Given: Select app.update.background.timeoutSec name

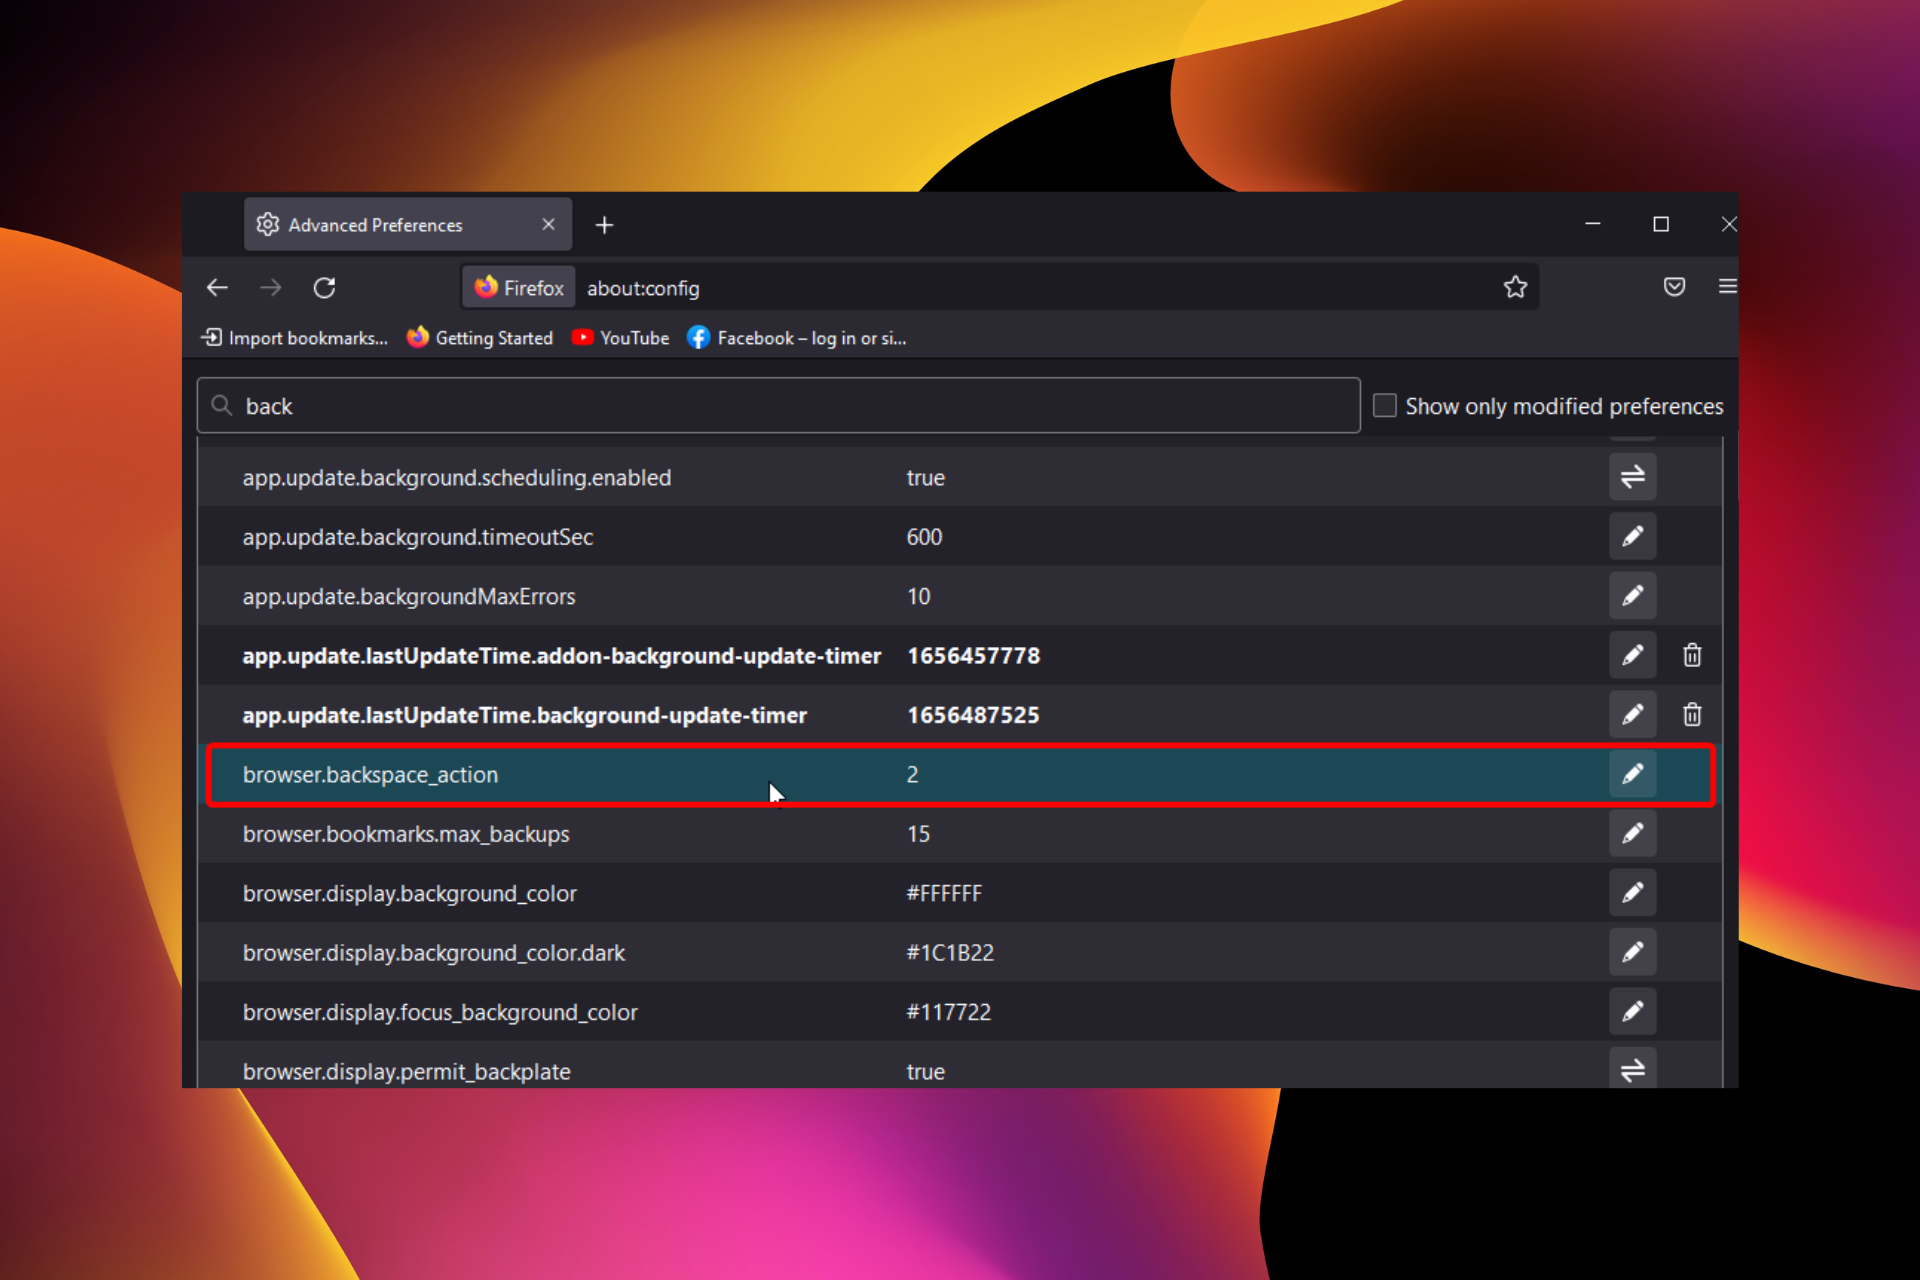Looking at the screenshot, I should (418, 537).
